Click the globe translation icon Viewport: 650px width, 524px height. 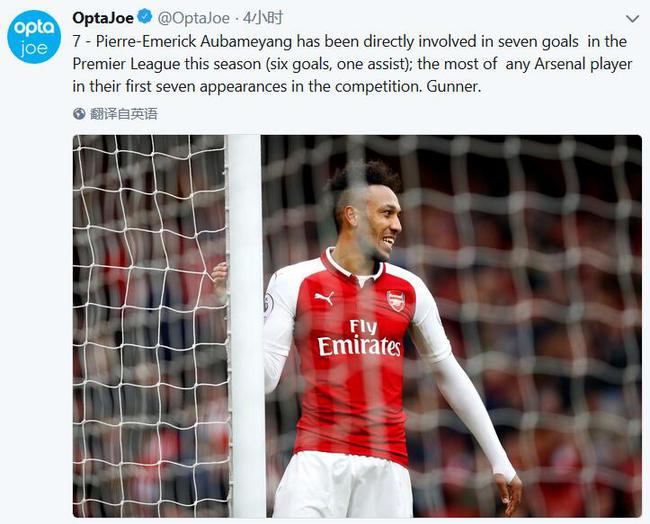click(79, 113)
